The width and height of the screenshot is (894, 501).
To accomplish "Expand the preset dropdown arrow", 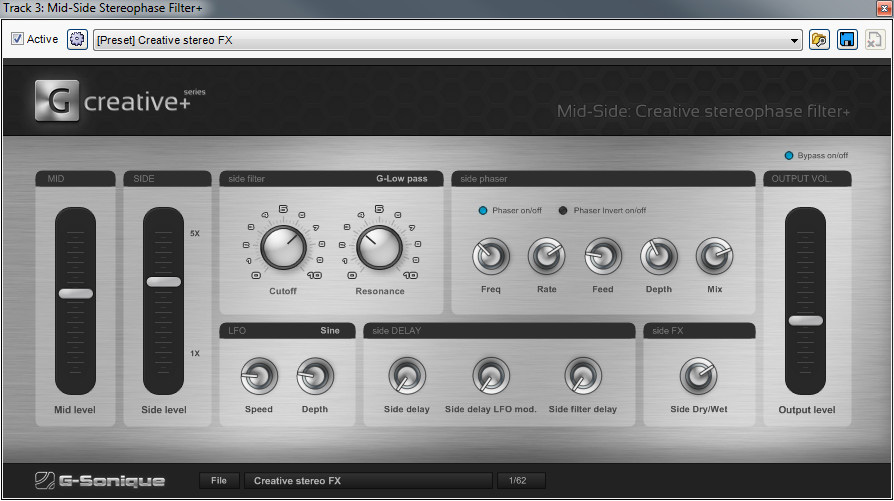I will 794,40.
